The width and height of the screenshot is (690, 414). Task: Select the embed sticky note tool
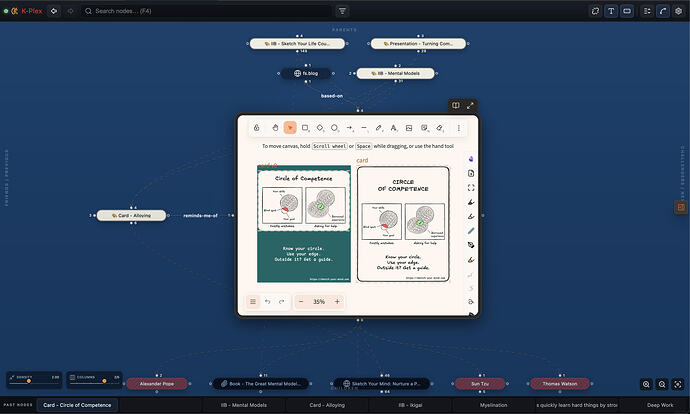click(424, 128)
